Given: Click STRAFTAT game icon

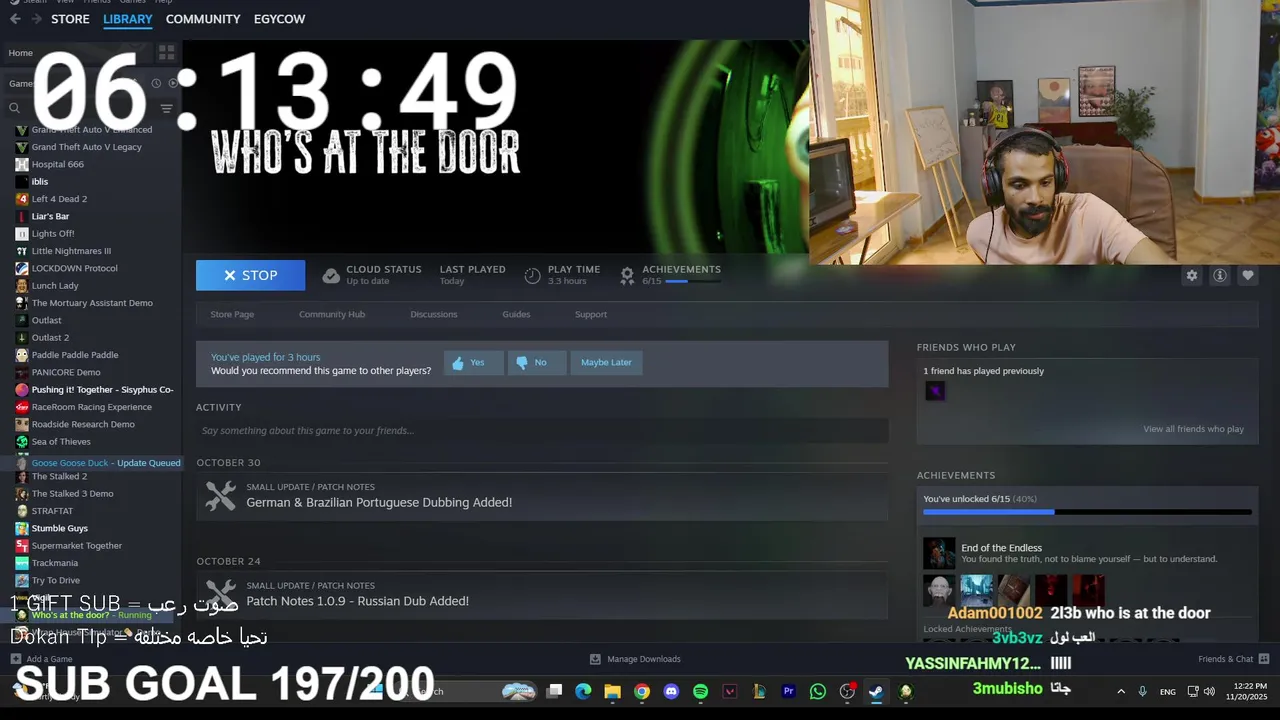Looking at the screenshot, I should (x=22, y=511).
